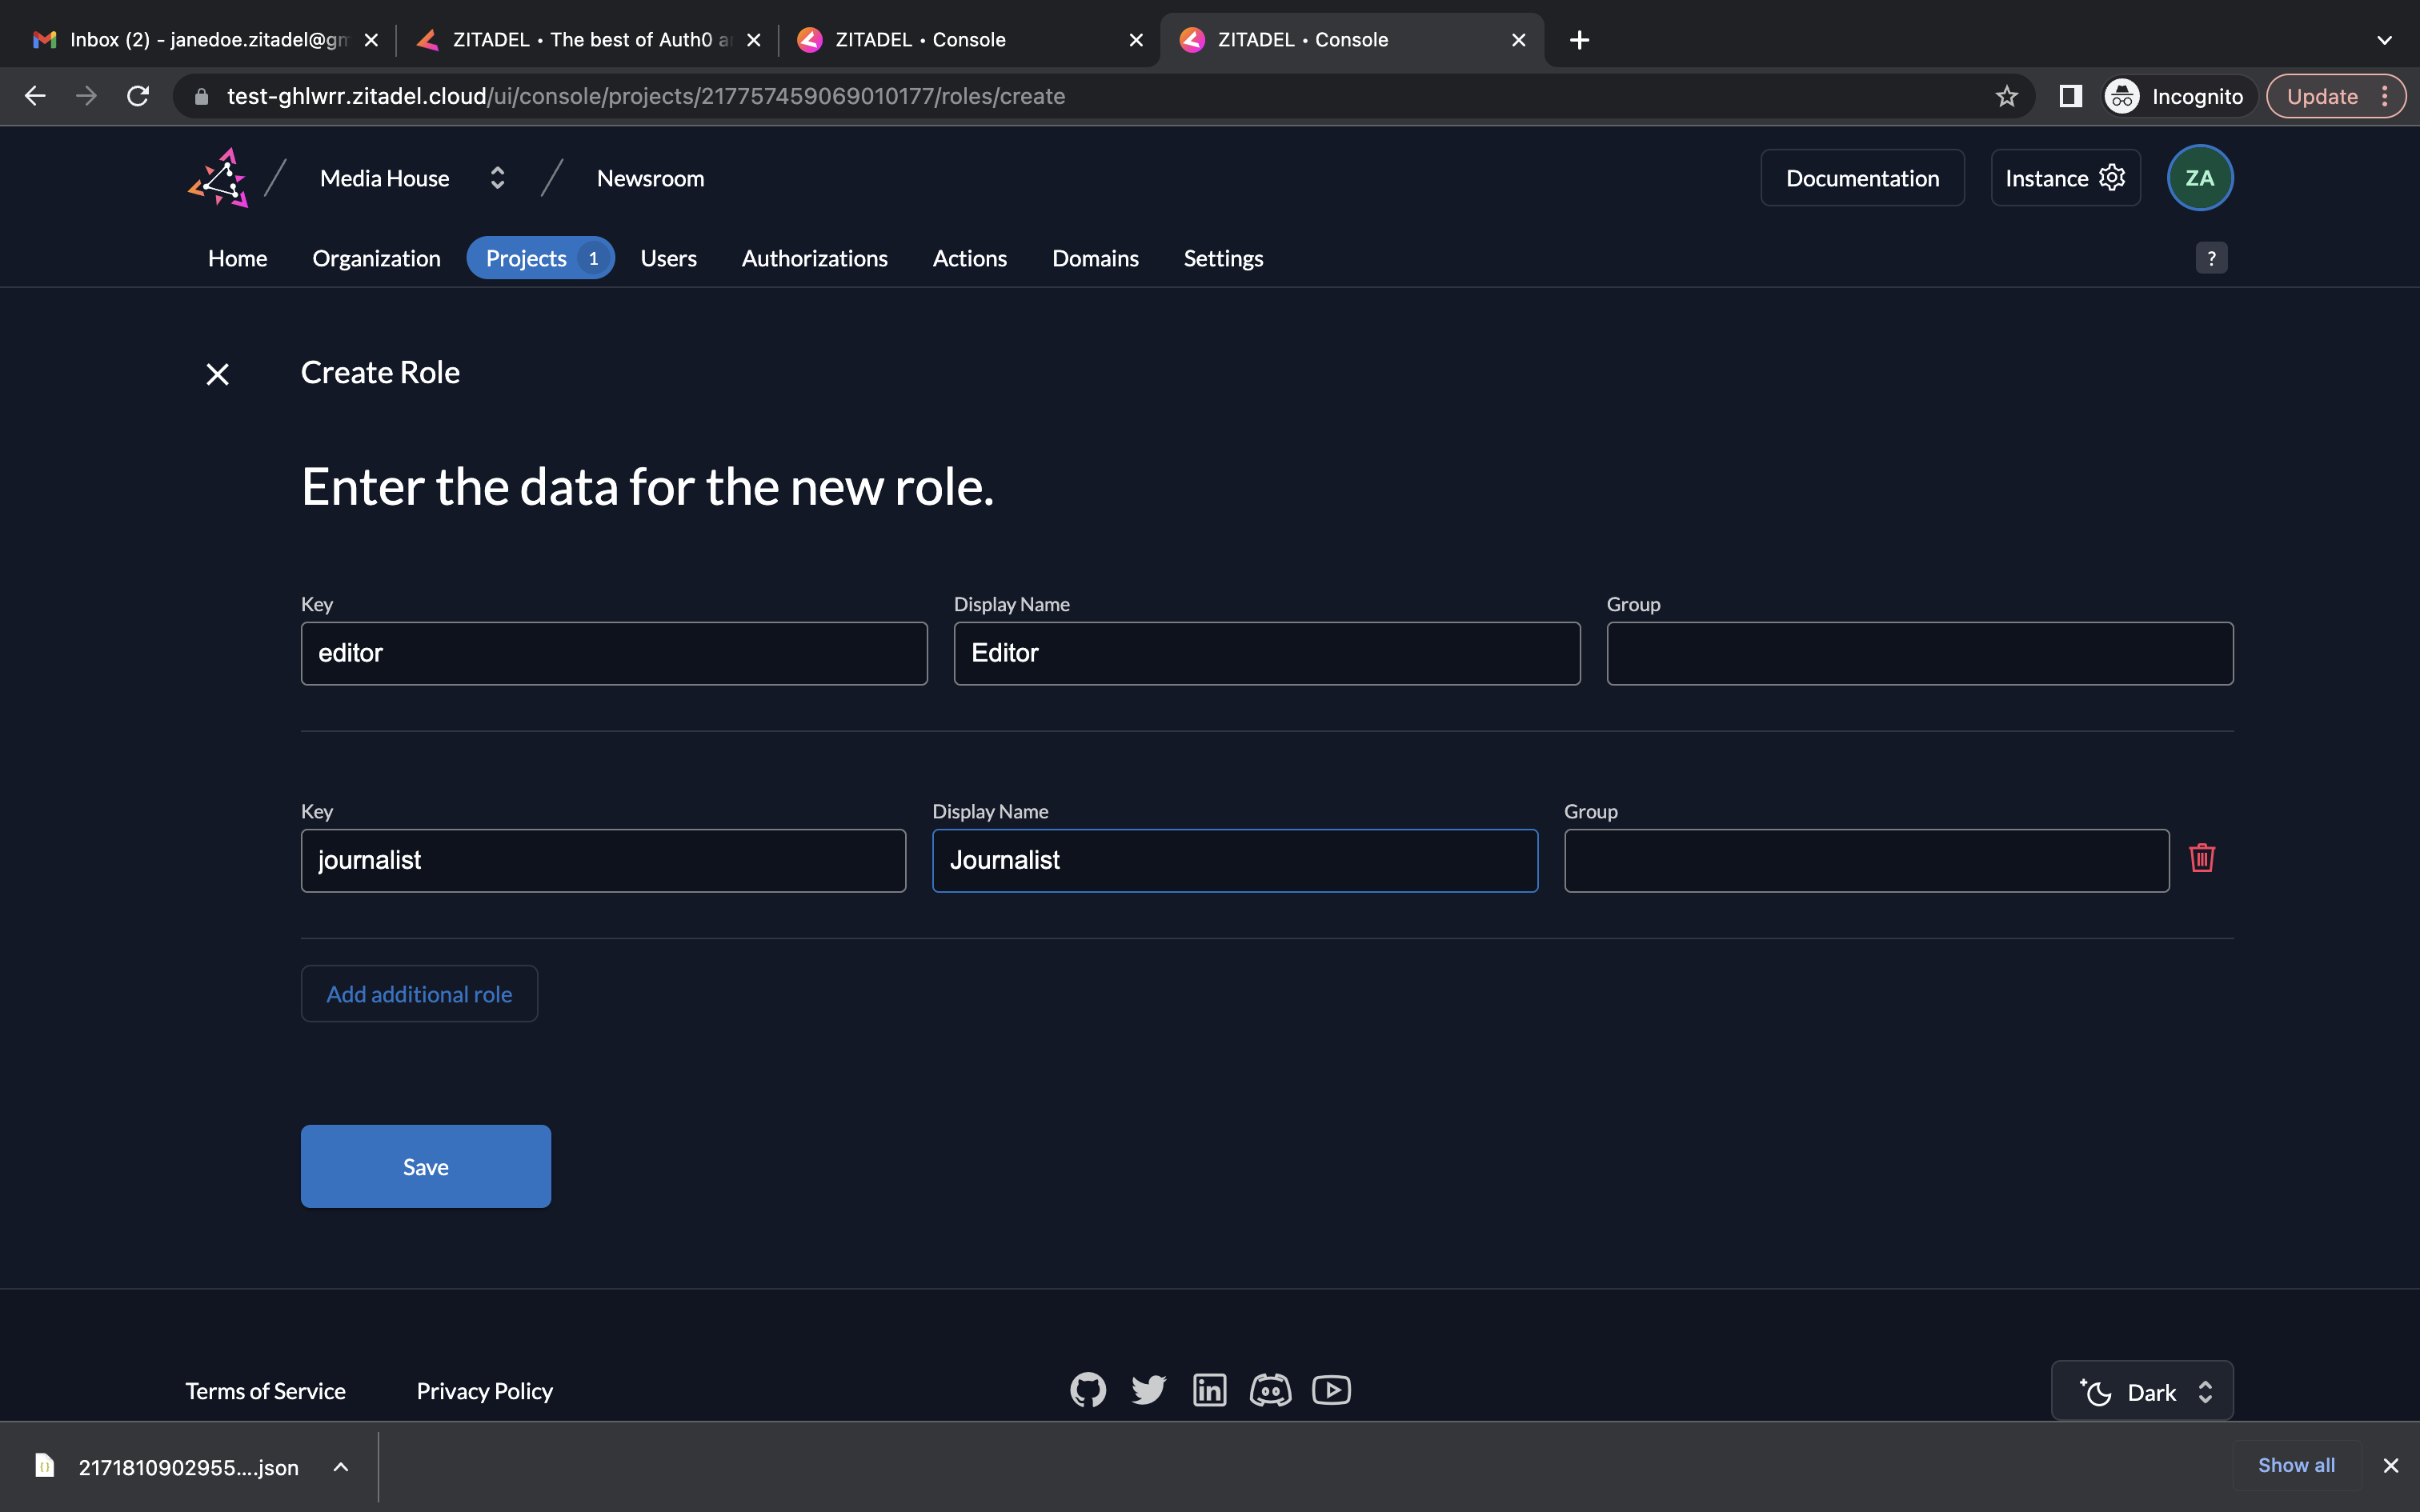2420x1512 pixels.
Task: Click the Save button
Action: click(425, 1166)
